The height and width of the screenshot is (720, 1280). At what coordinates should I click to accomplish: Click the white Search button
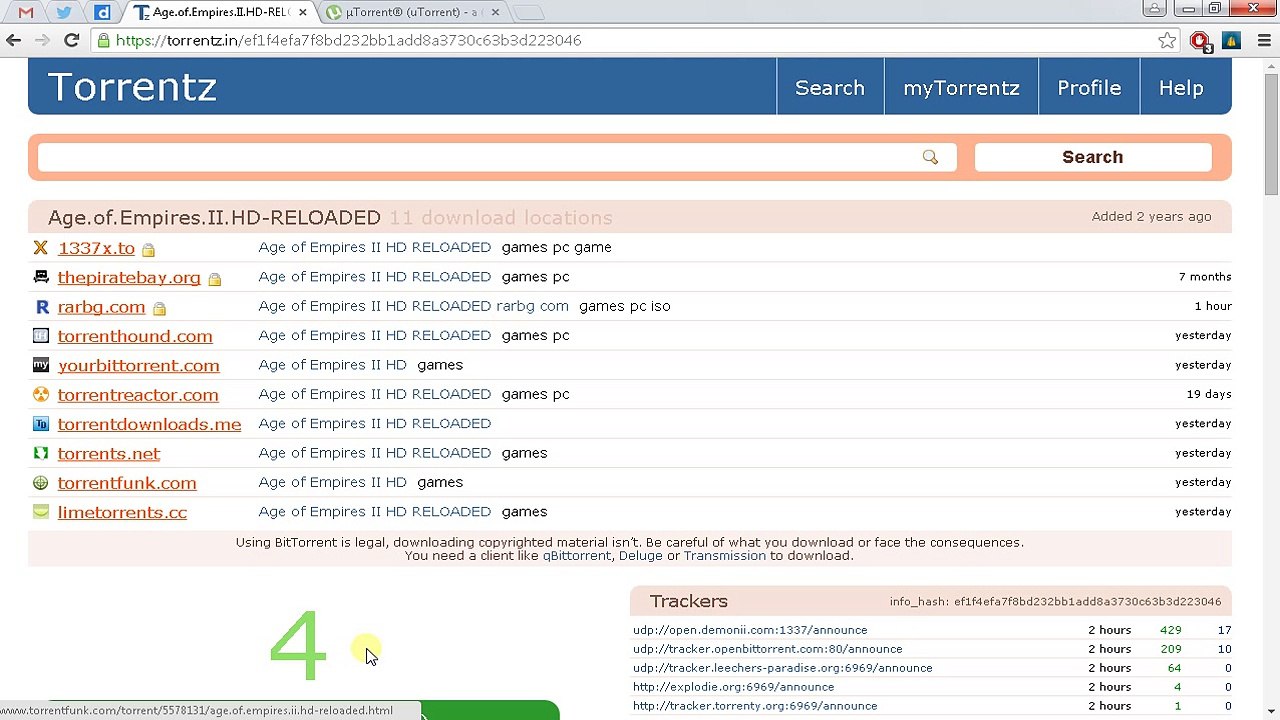pyautogui.click(x=1093, y=157)
